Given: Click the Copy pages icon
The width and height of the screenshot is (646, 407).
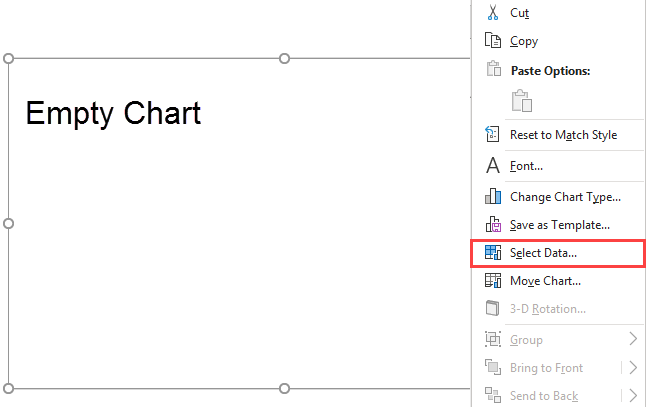Looking at the screenshot, I should [492, 41].
